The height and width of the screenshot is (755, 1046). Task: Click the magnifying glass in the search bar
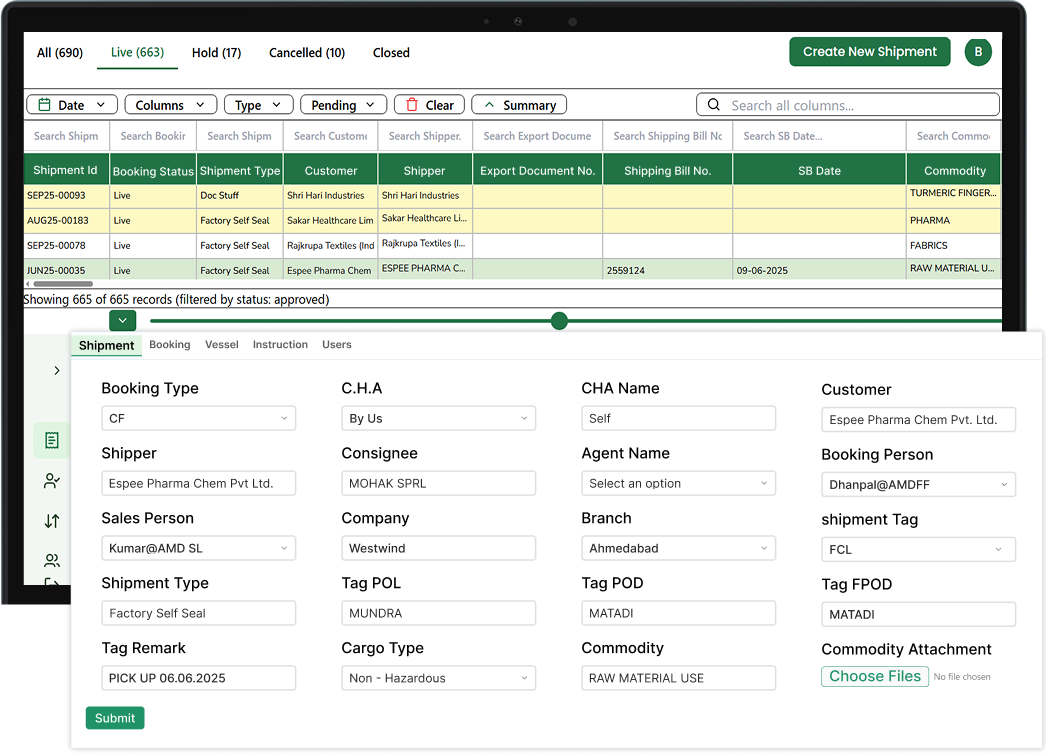[x=713, y=104]
